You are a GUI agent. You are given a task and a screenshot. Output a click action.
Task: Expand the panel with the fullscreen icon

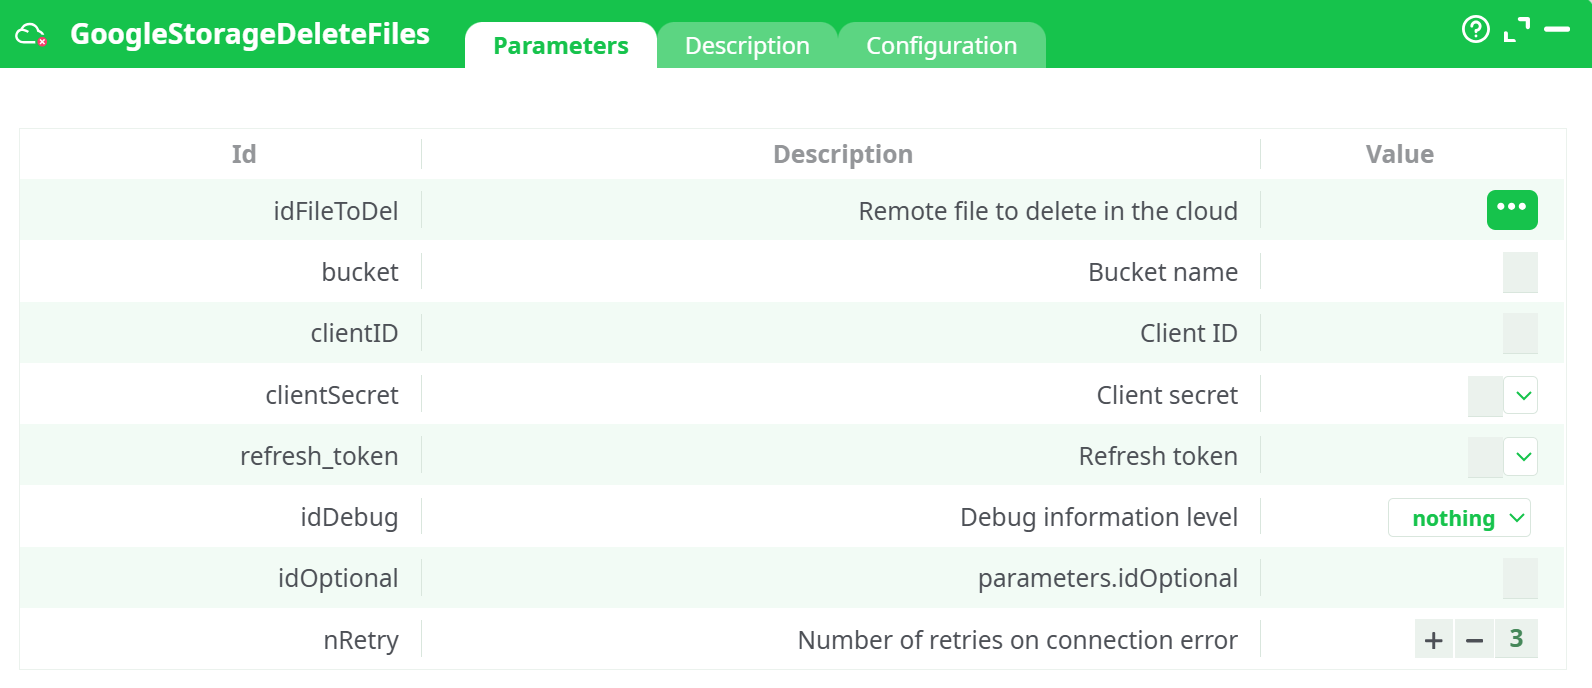click(x=1517, y=30)
